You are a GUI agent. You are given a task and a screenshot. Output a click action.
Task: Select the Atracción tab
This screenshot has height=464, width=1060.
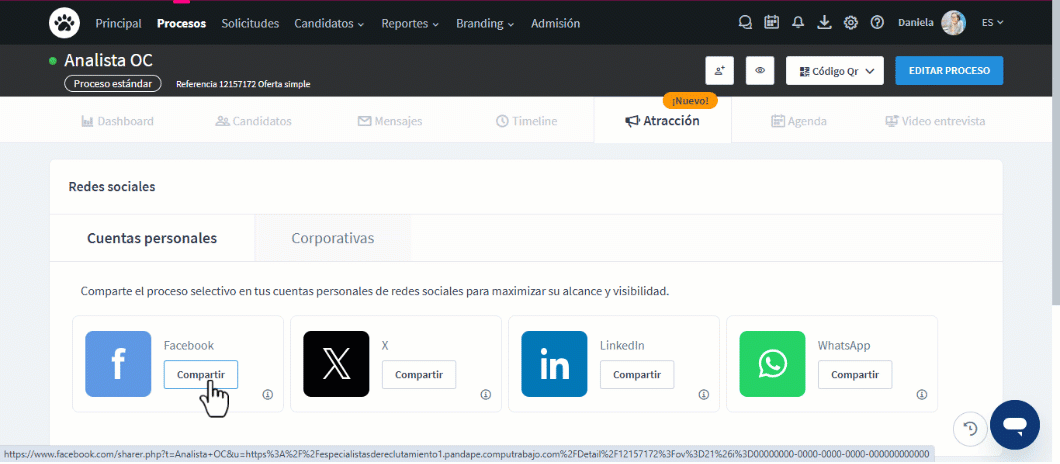[x=662, y=121]
